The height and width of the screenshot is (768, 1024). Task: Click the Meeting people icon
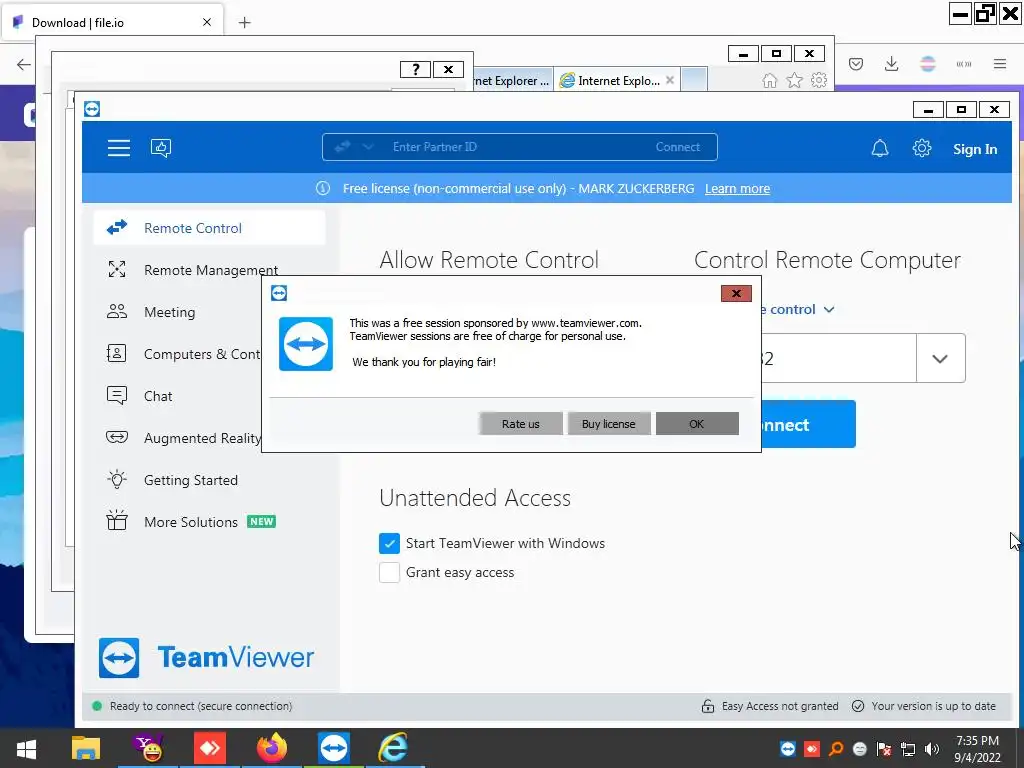pos(117,312)
